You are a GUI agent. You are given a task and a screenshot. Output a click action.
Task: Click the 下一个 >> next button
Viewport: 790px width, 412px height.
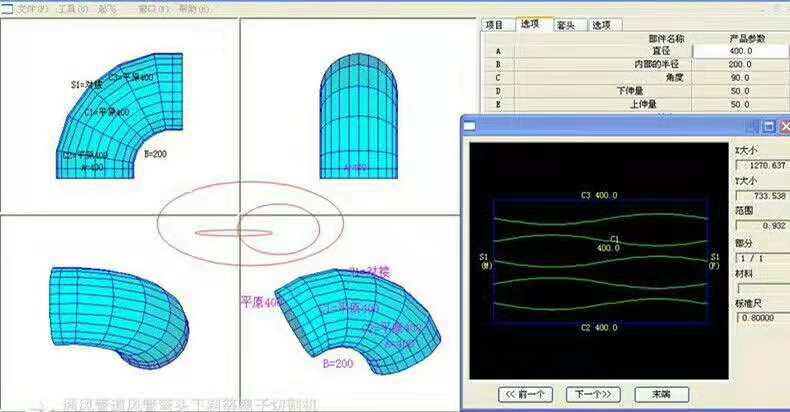point(594,393)
